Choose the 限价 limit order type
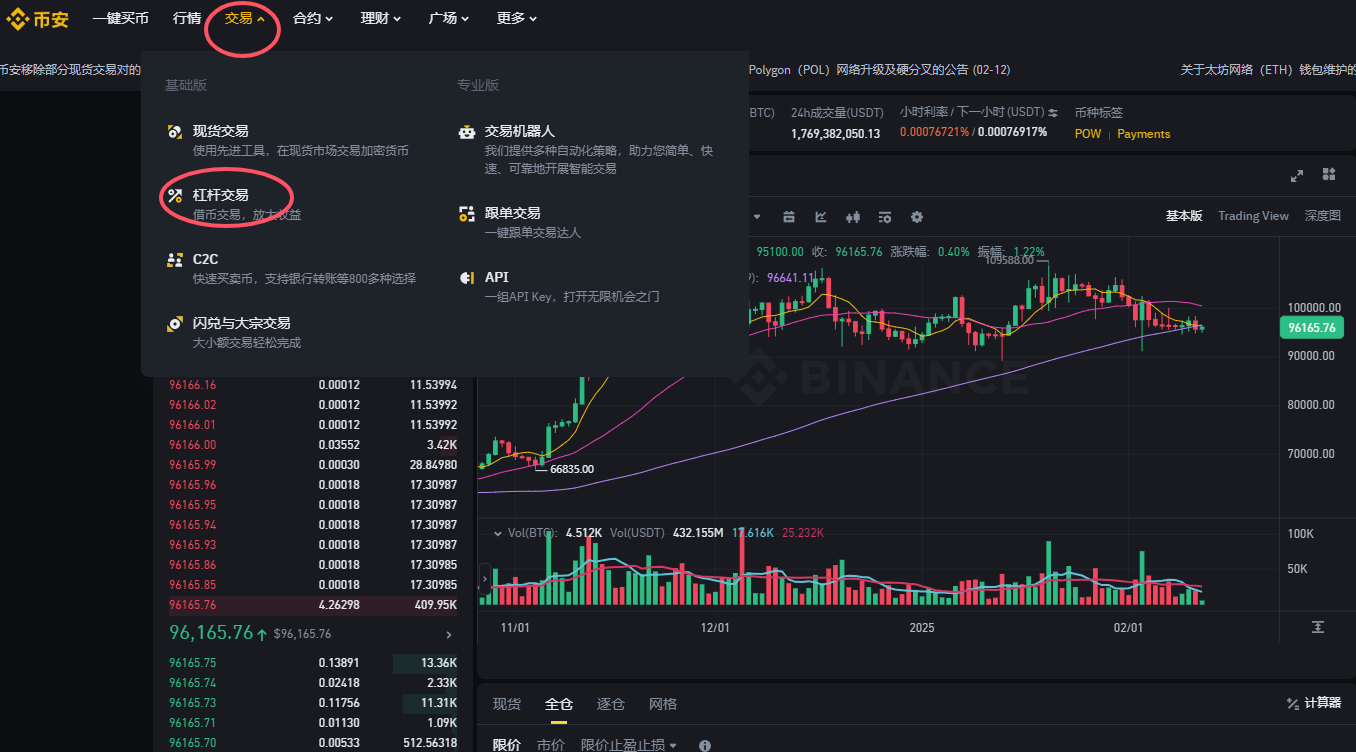The height and width of the screenshot is (752, 1356). point(507,745)
